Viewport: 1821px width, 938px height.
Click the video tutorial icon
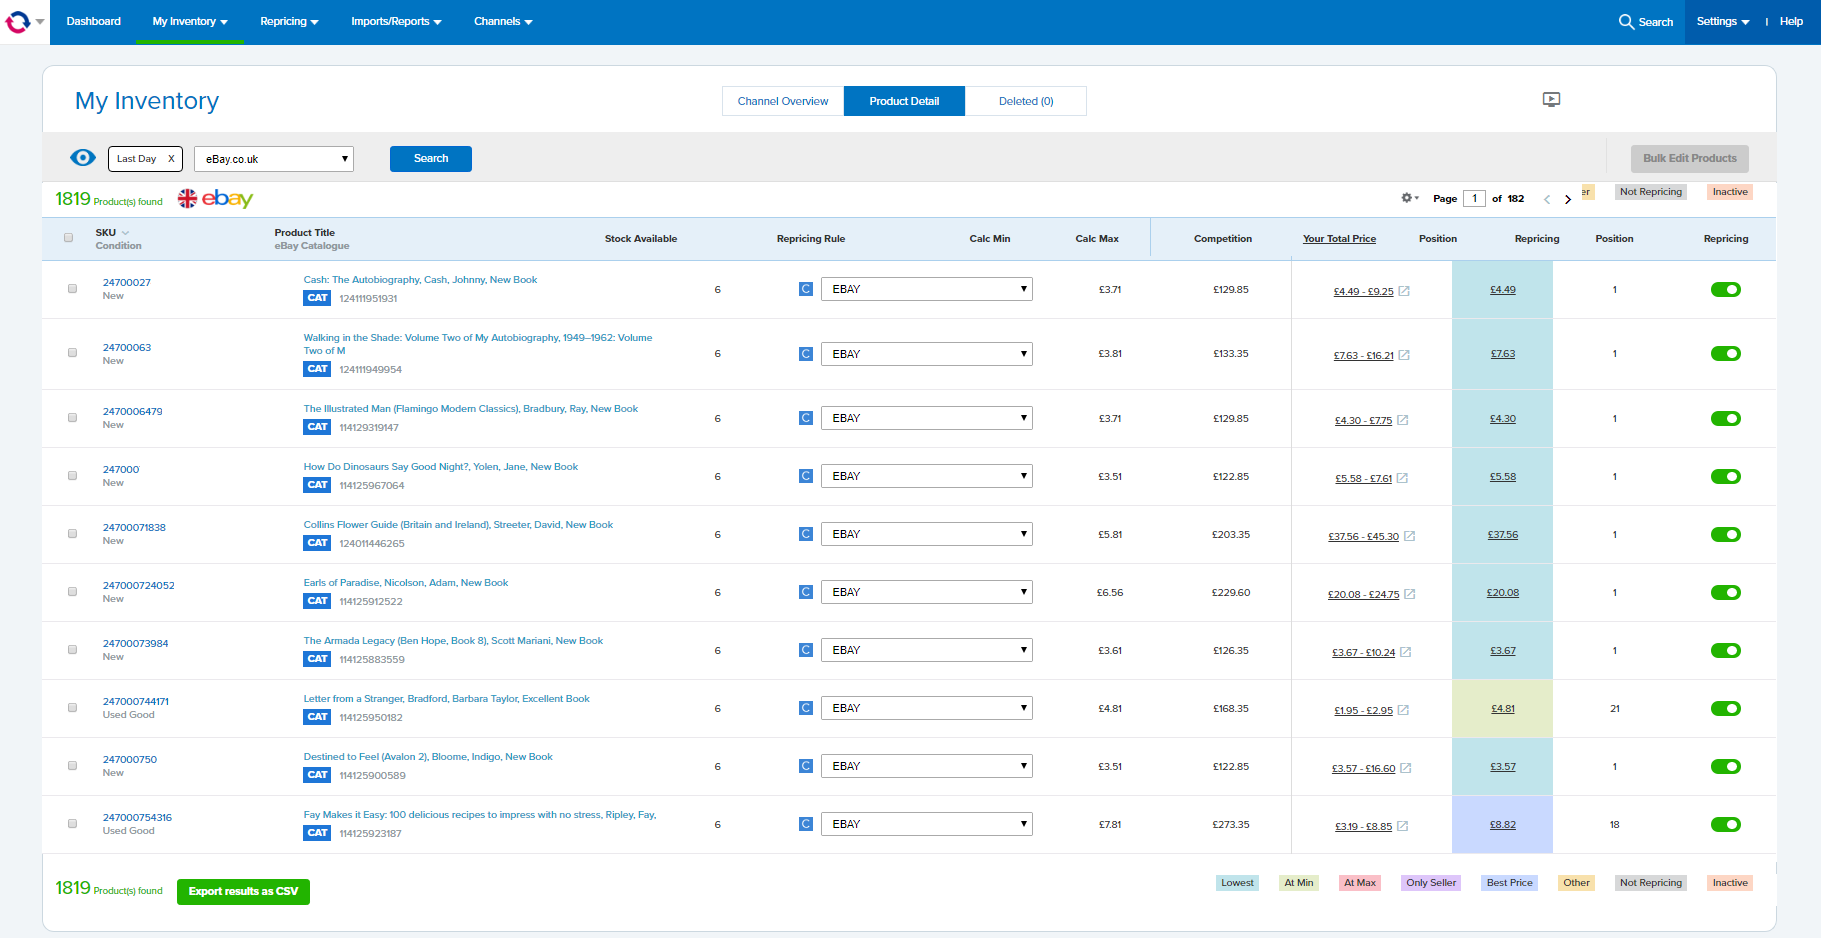(1551, 99)
